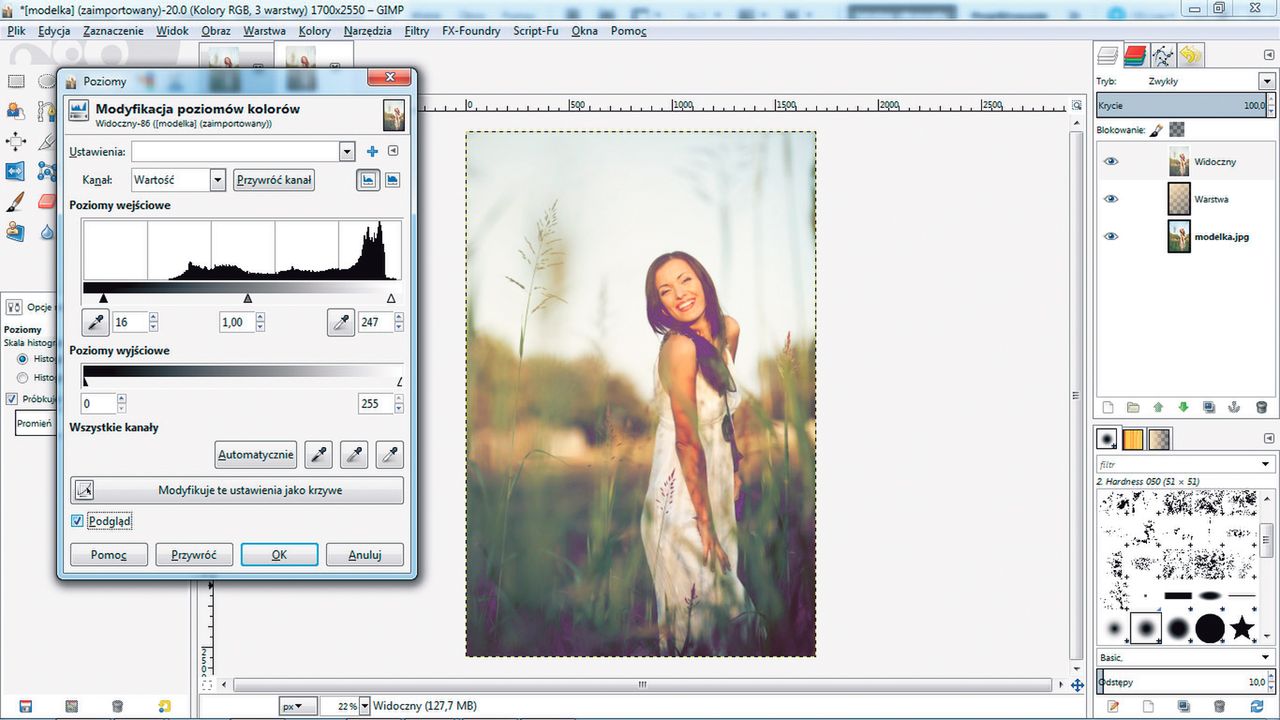
Task: Select logarithmic histogram radio option
Action: [23, 377]
